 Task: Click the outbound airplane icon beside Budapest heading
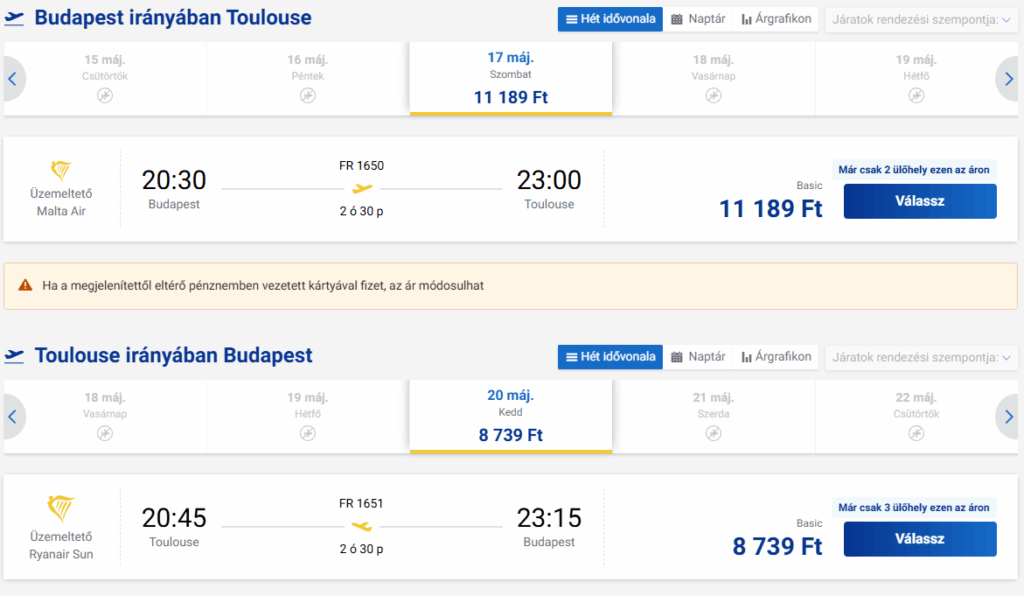[x=14, y=18]
